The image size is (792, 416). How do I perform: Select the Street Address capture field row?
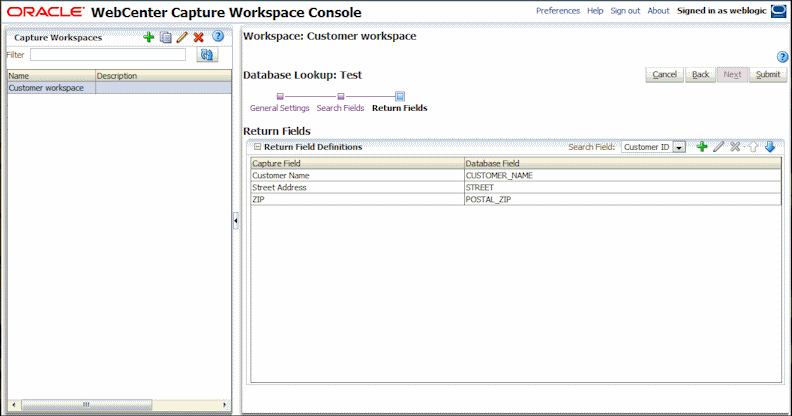[x=358, y=187]
